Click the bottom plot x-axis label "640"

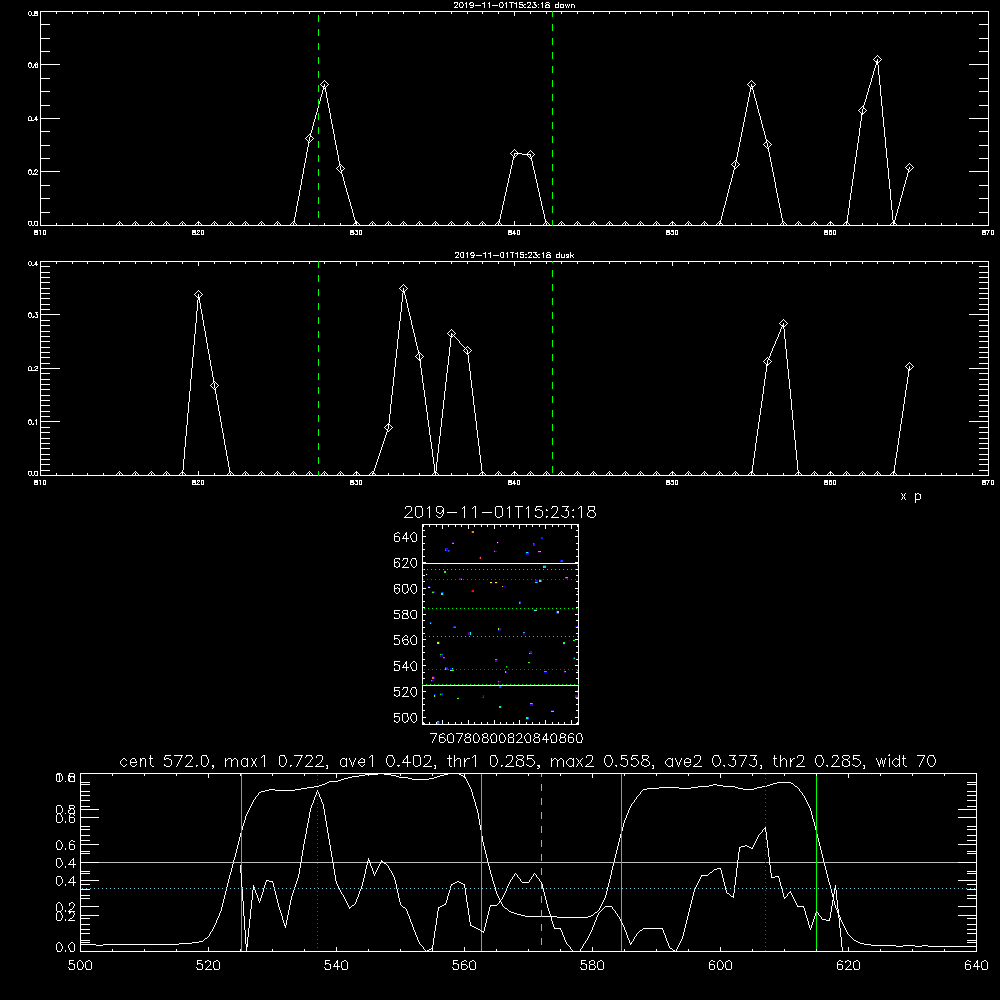click(x=976, y=966)
